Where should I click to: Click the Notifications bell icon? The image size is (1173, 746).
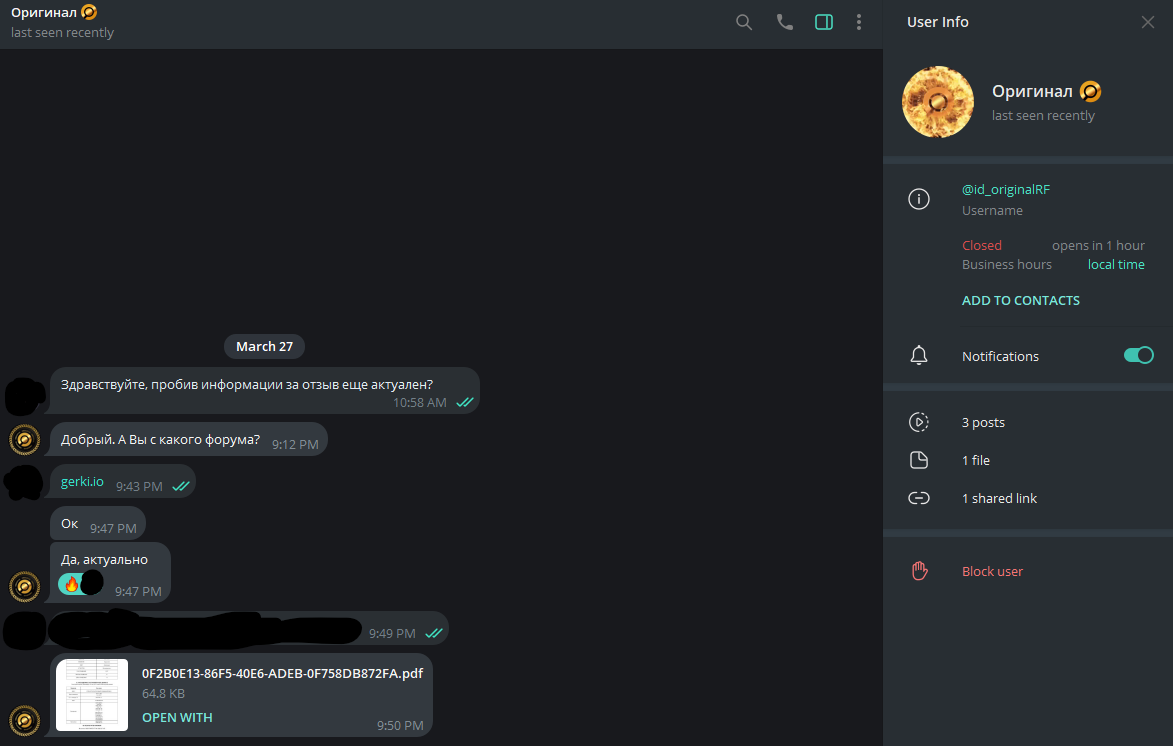pyautogui.click(x=919, y=356)
